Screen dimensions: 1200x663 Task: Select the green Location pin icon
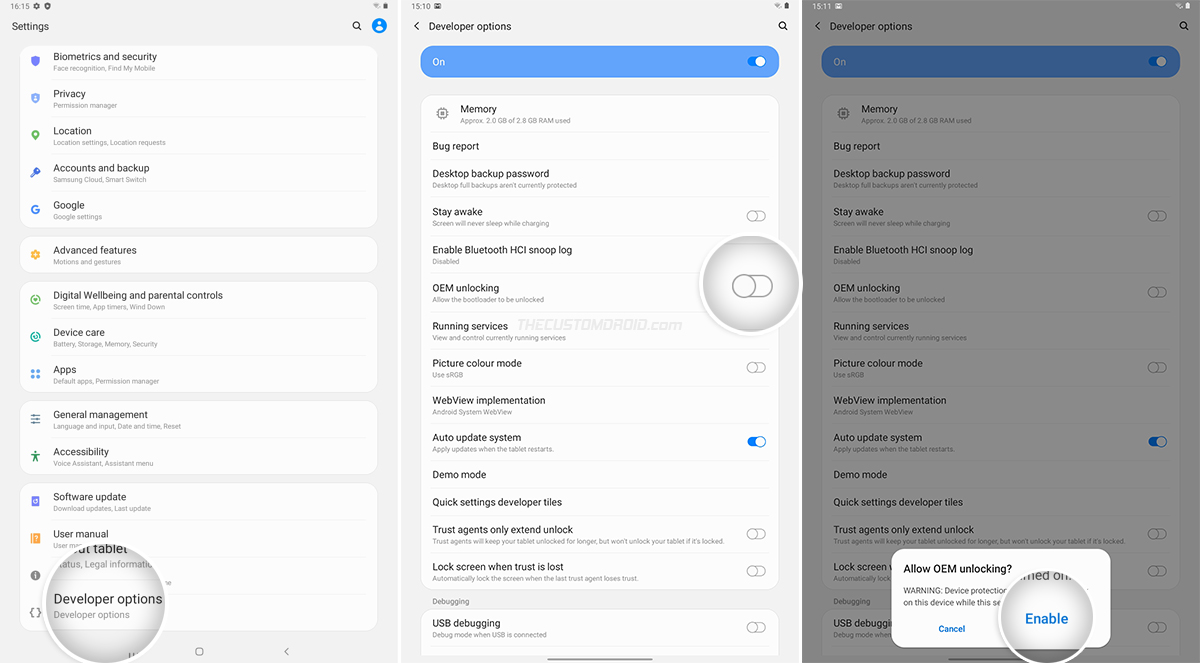(35, 135)
